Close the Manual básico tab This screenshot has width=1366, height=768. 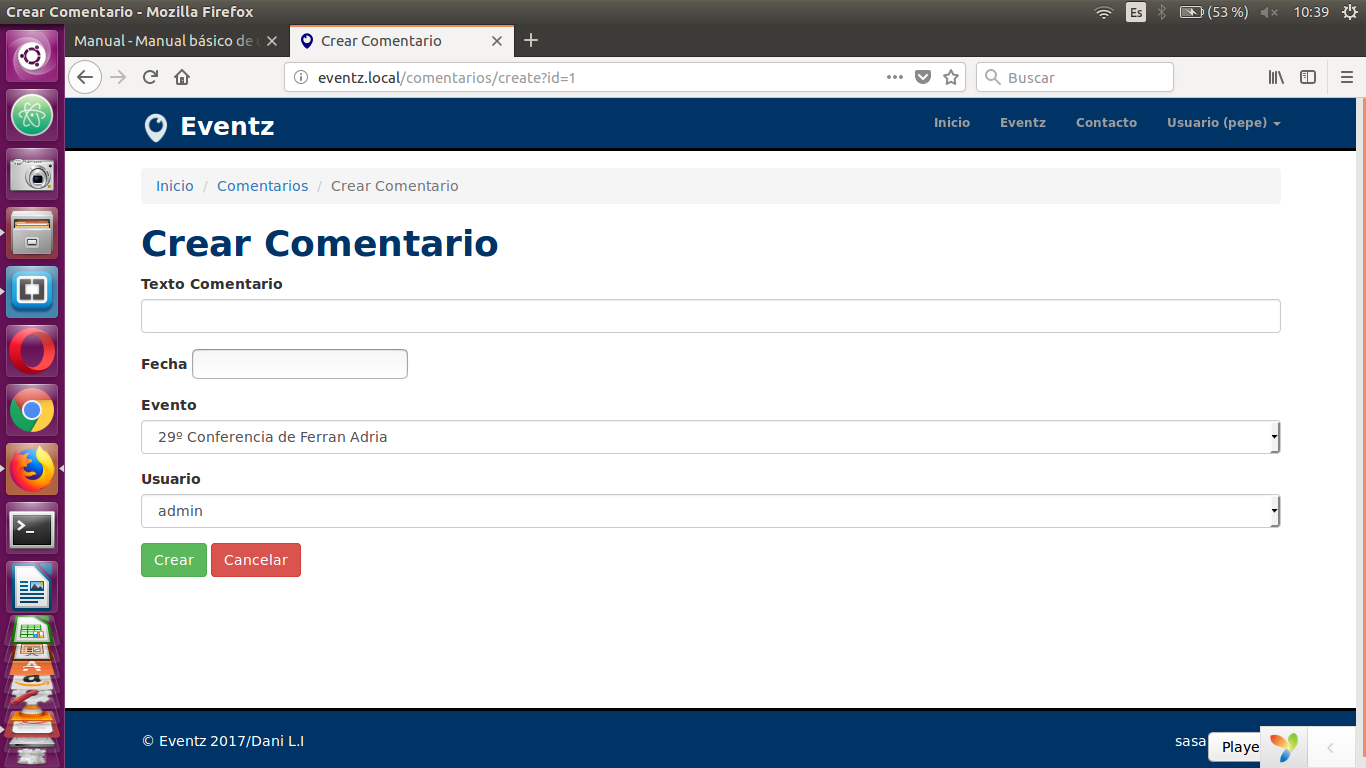(272, 41)
